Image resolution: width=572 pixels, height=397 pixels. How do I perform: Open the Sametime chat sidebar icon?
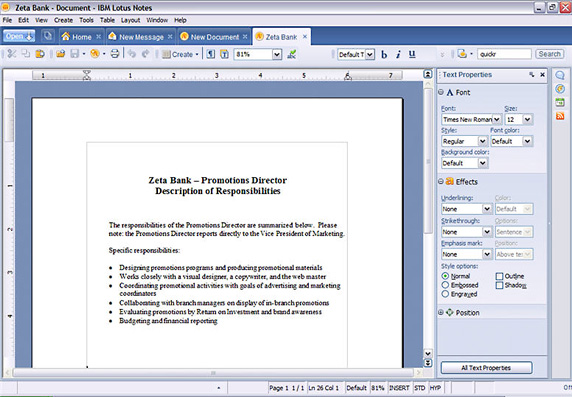pyautogui.click(x=560, y=76)
